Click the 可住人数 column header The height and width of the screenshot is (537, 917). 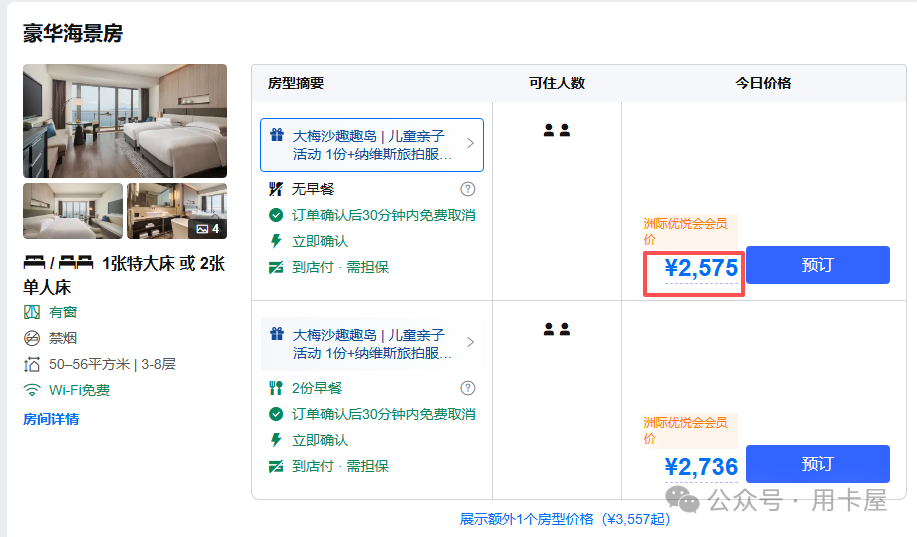click(x=557, y=83)
